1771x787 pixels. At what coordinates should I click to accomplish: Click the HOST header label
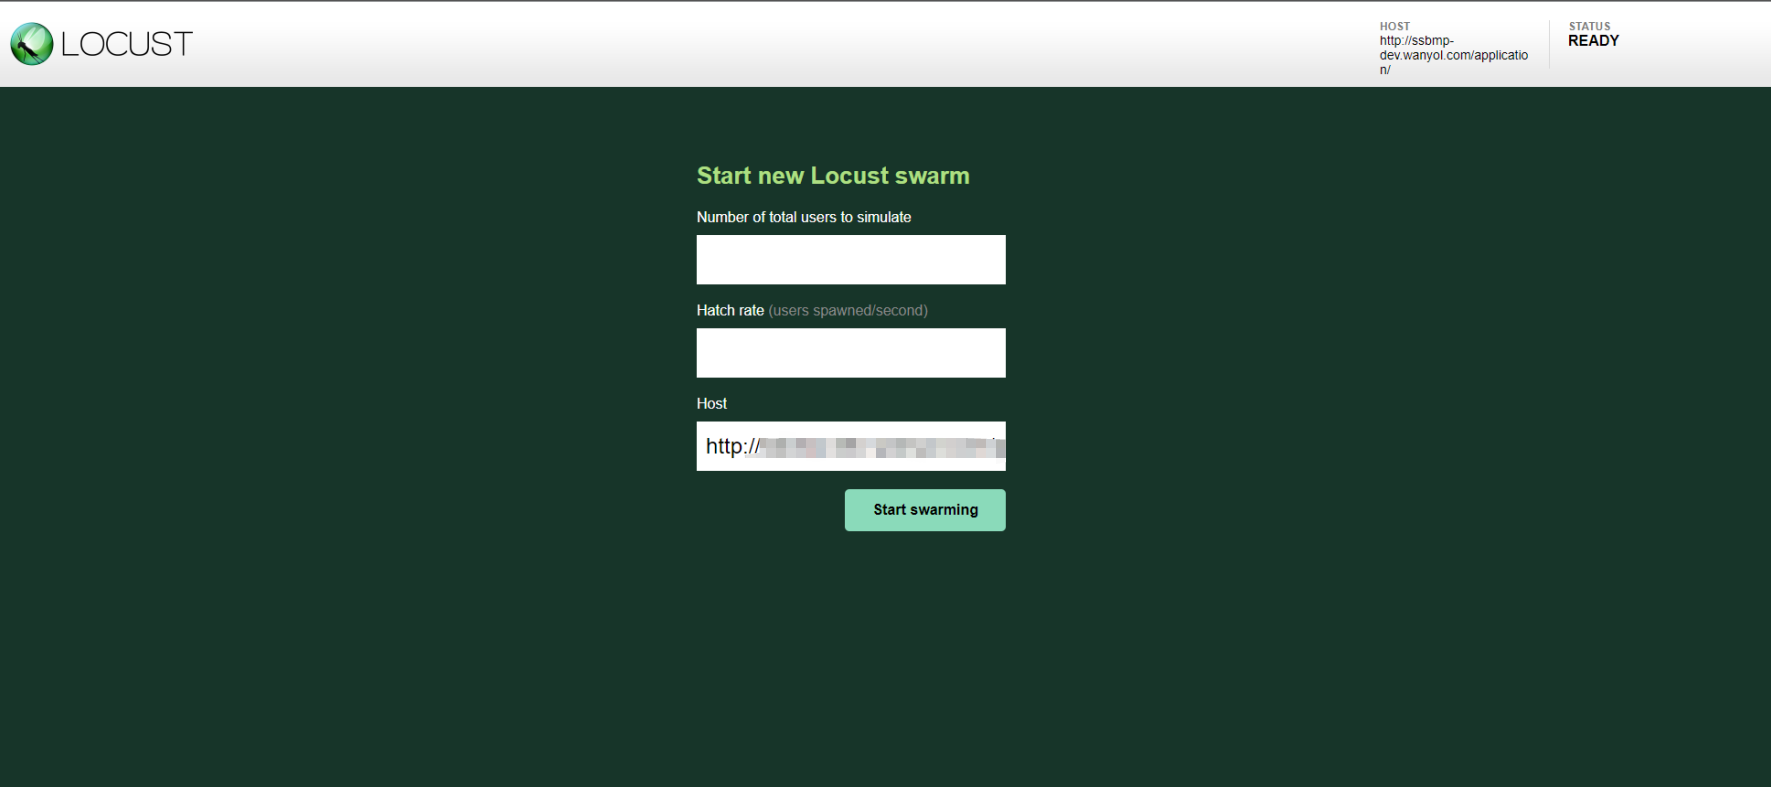[1395, 27]
